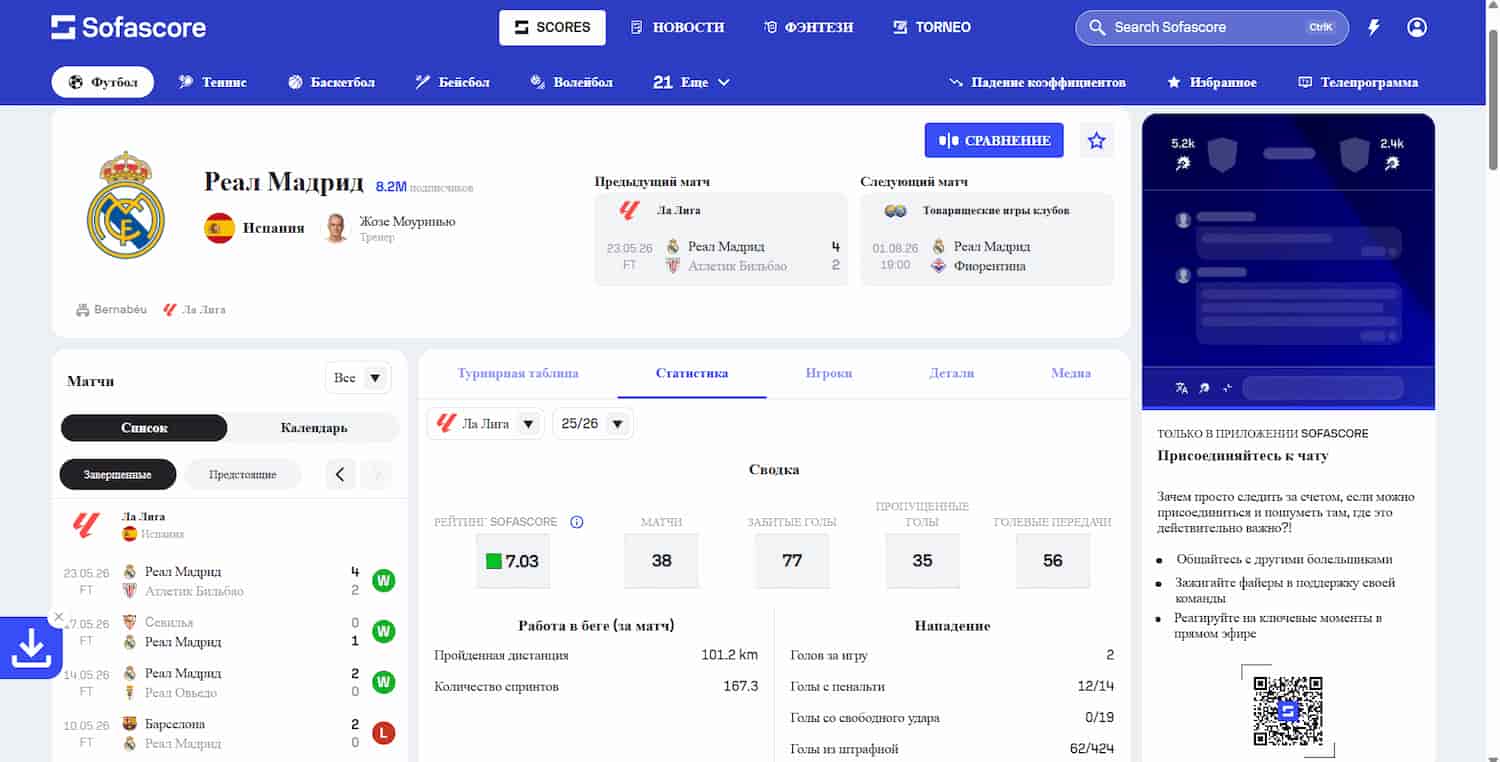This screenshot has width=1500, height=762.
Task: Open the Bernabéu stadium link
Action: (111, 310)
